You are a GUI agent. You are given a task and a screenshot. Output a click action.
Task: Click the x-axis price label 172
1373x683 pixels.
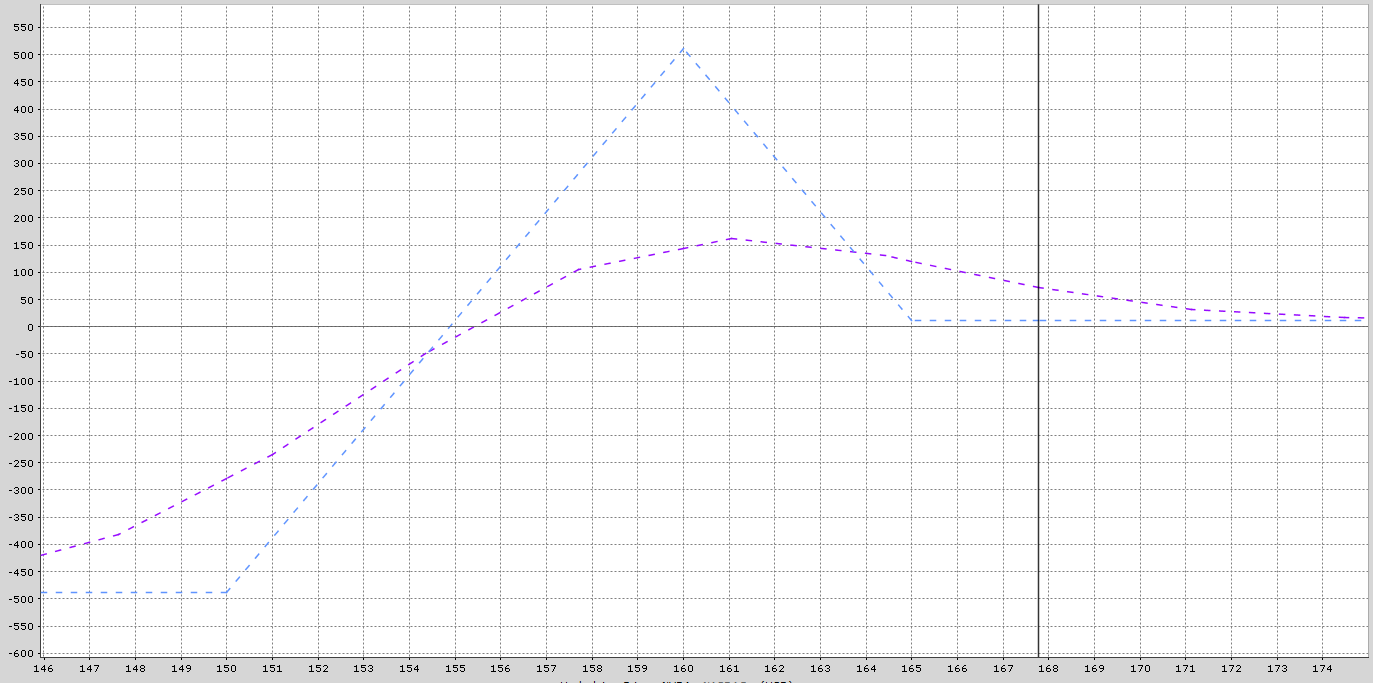1231,667
